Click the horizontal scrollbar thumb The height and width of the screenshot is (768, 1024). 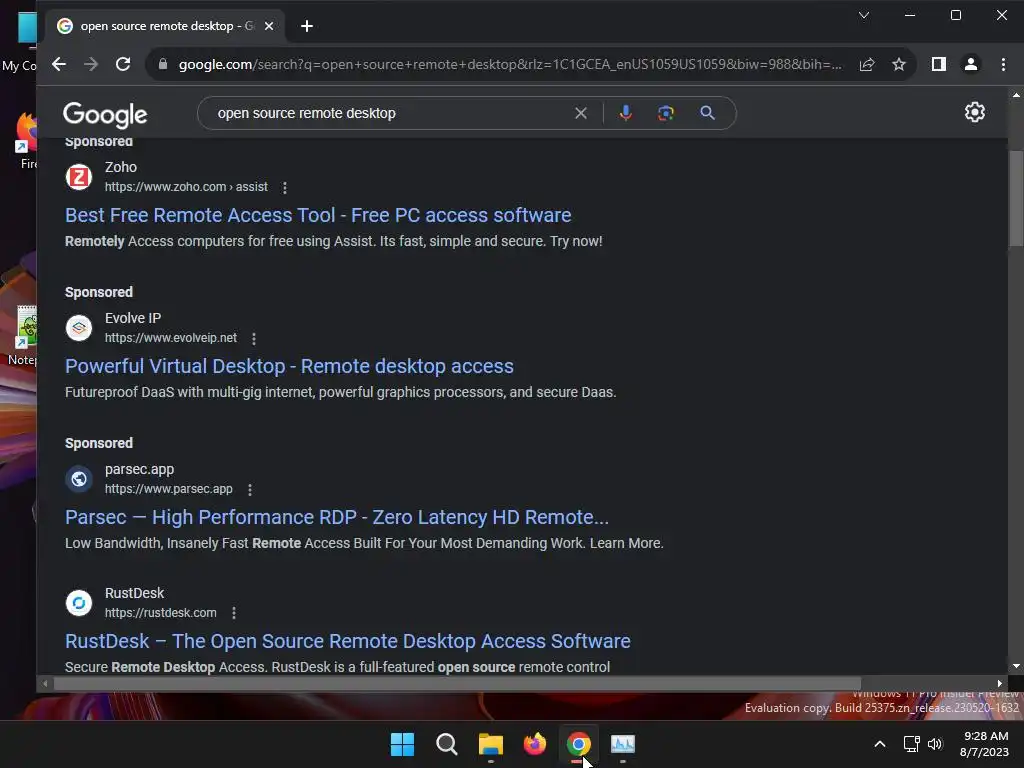coord(456,683)
